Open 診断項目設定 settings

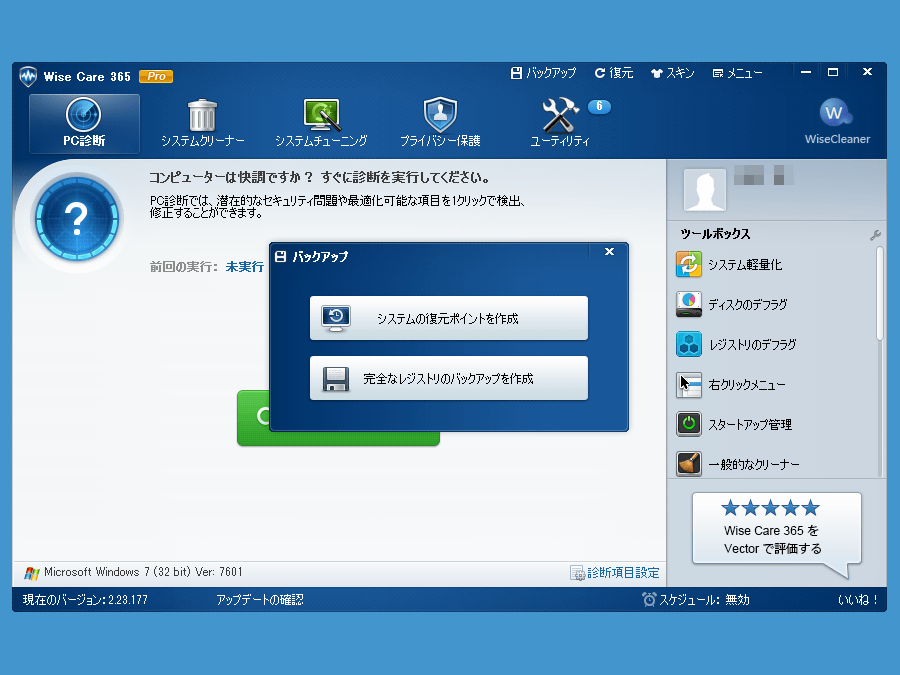tap(615, 573)
